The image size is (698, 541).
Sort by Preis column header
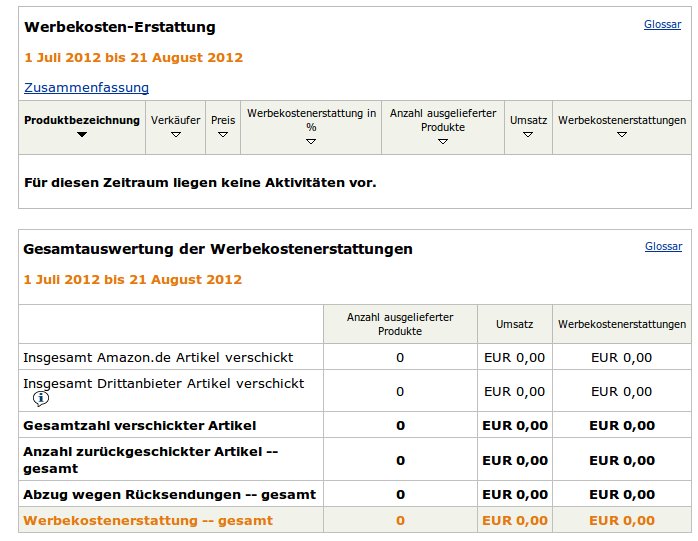223,120
